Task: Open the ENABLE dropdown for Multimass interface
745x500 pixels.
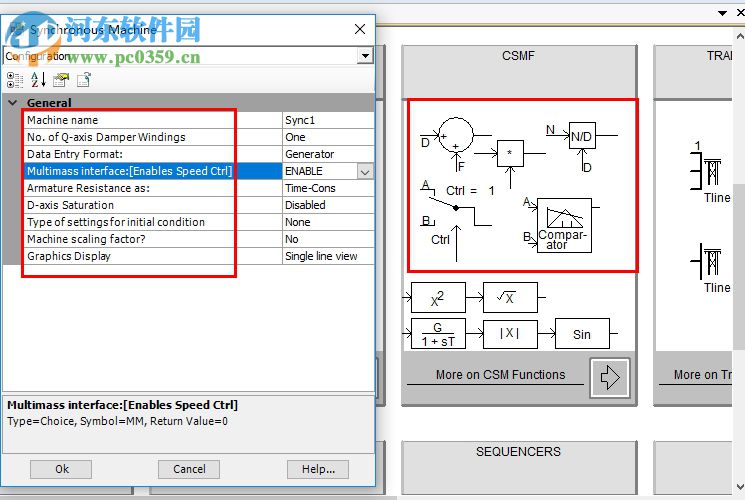Action: pos(365,172)
